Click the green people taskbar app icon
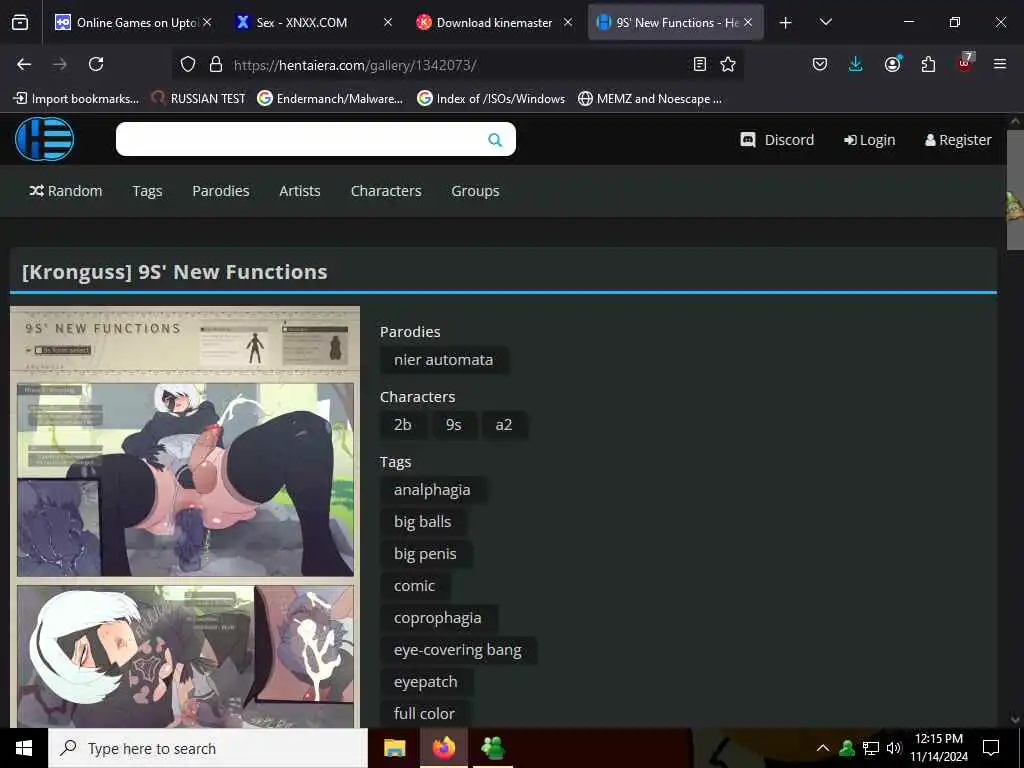This screenshot has width=1024, height=768. pyautogui.click(x=492, y=748)
